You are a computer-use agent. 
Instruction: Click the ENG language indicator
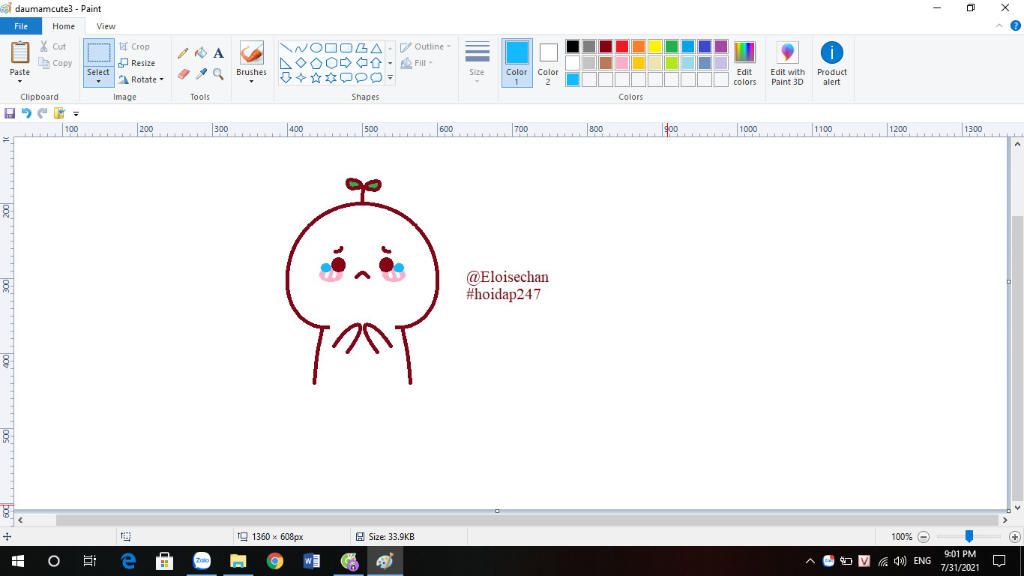pyautogui.click(x=922, y=561)
